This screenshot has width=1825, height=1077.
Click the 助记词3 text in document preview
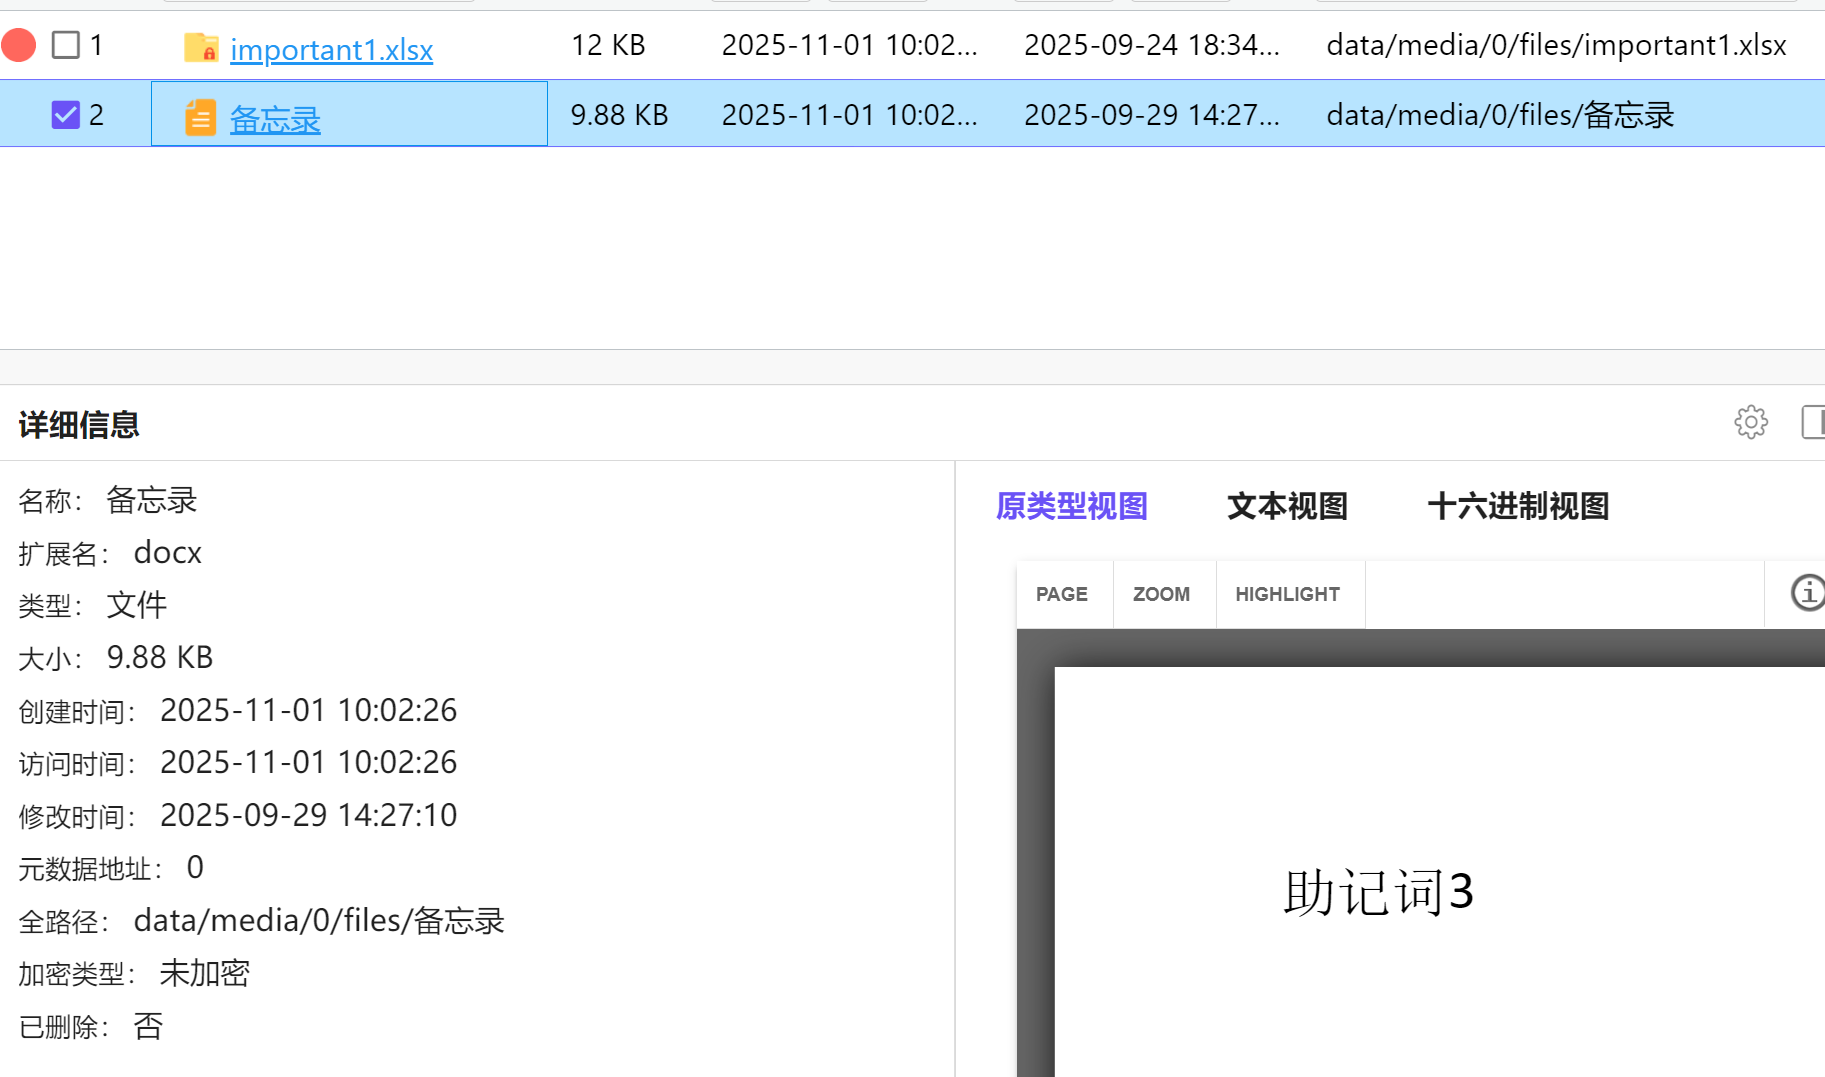point(1378,891)
